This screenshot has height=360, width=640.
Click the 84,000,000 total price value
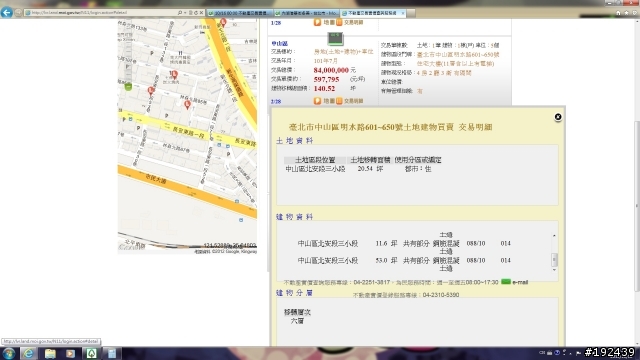331,70
